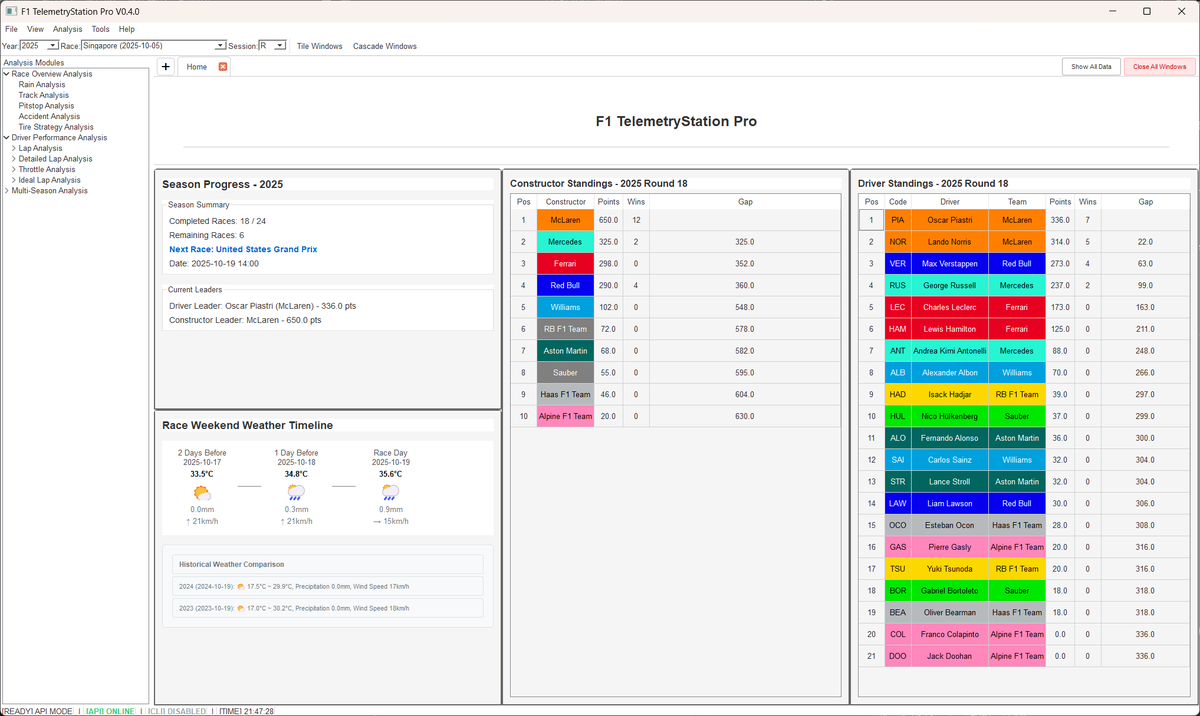Click the Red Bull cell in constructor standings
The width and height of the screenshot is (1200, 716).
point(566,285)
